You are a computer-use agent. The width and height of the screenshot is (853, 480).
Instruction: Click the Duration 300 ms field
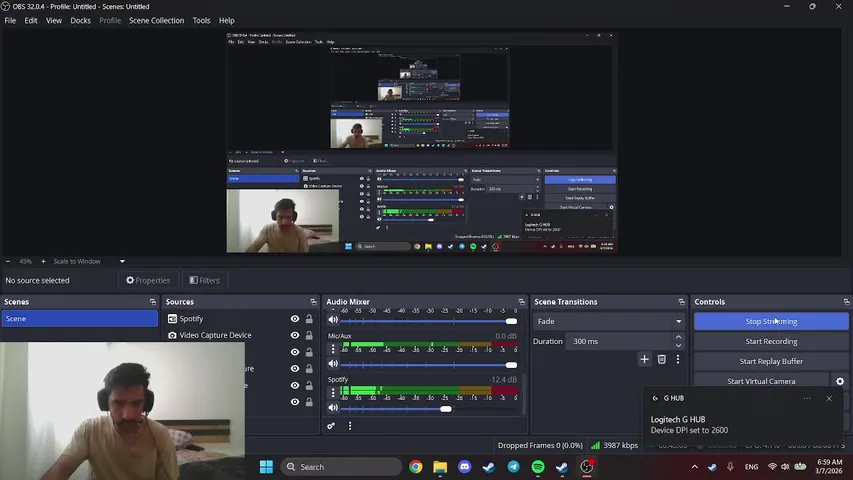tap(620, 341)
